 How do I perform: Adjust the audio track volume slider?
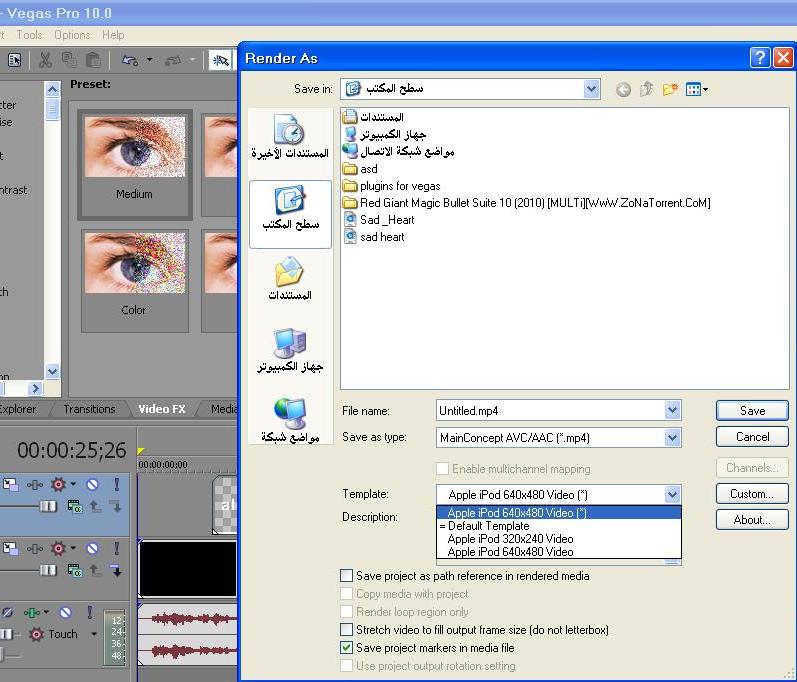click(7, 634)
